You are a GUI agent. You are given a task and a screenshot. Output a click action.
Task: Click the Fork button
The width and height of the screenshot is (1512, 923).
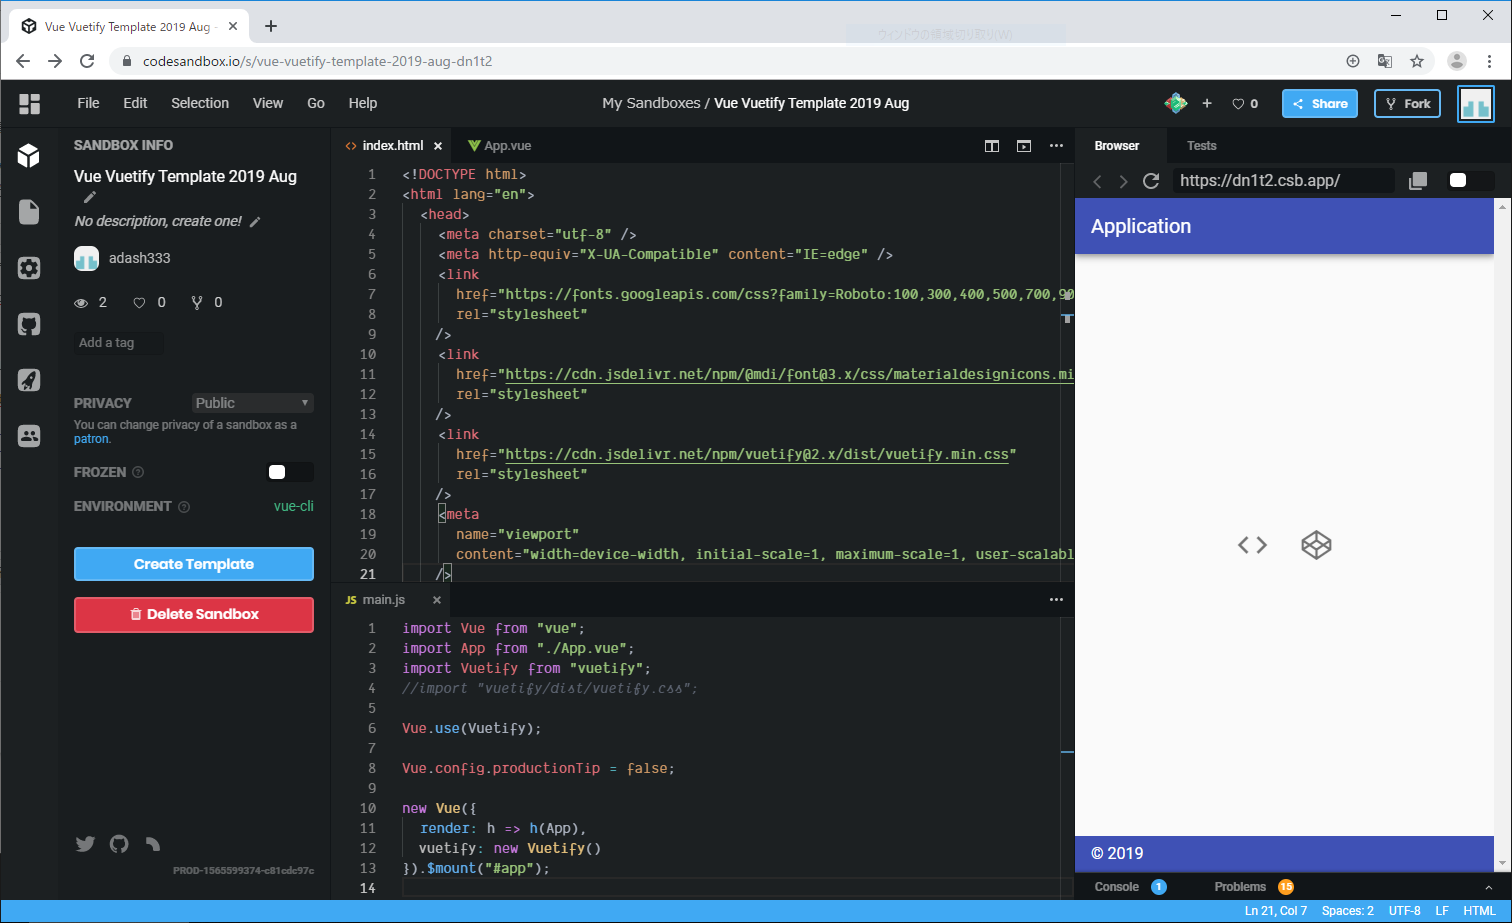pyautogui.click(x=1407, y=104)
